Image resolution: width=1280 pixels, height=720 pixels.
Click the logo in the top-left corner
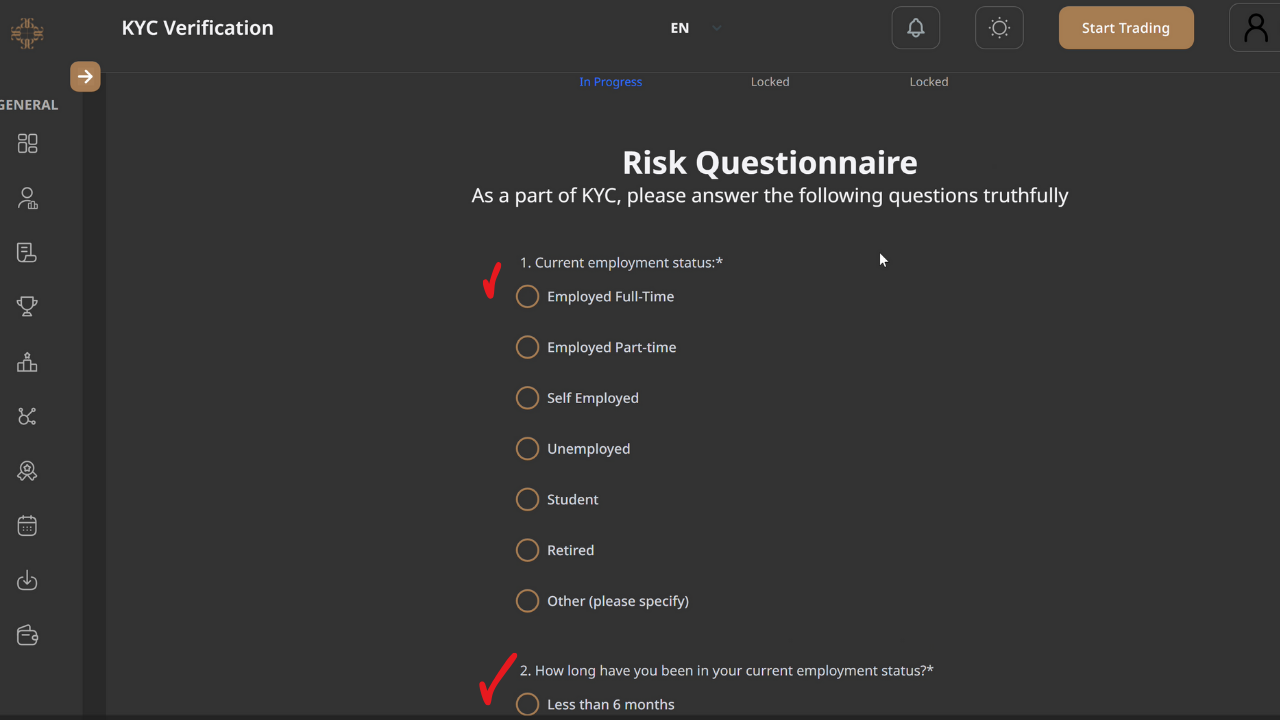click(x=27, y=32)
